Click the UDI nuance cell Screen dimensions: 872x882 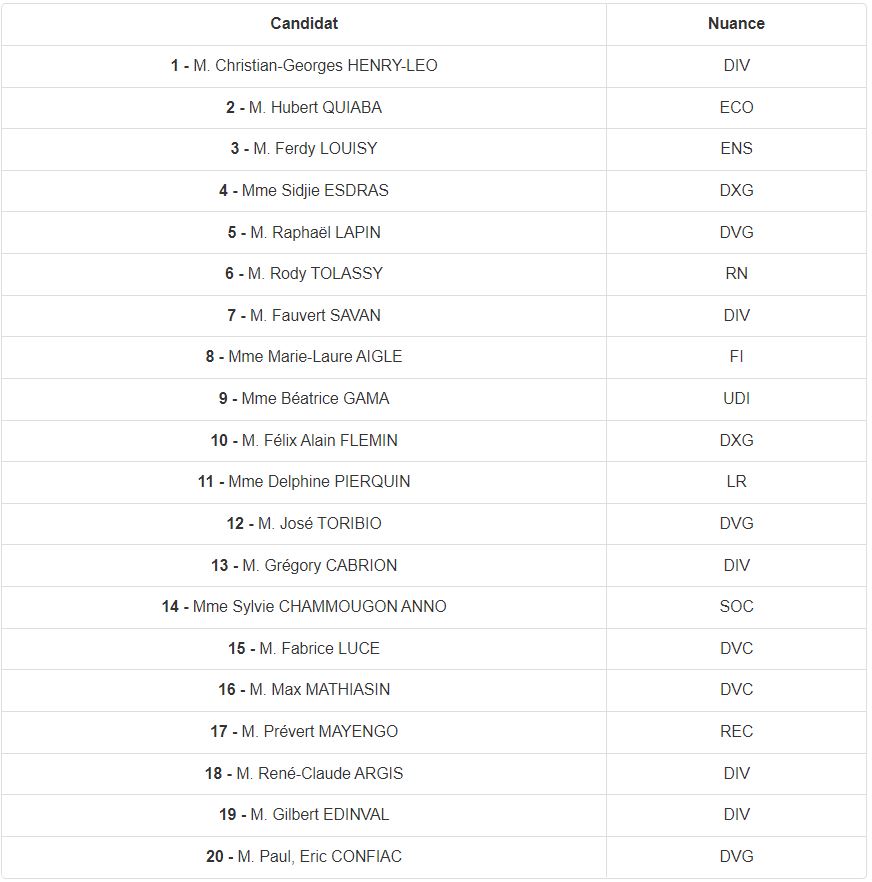(736, 399)
